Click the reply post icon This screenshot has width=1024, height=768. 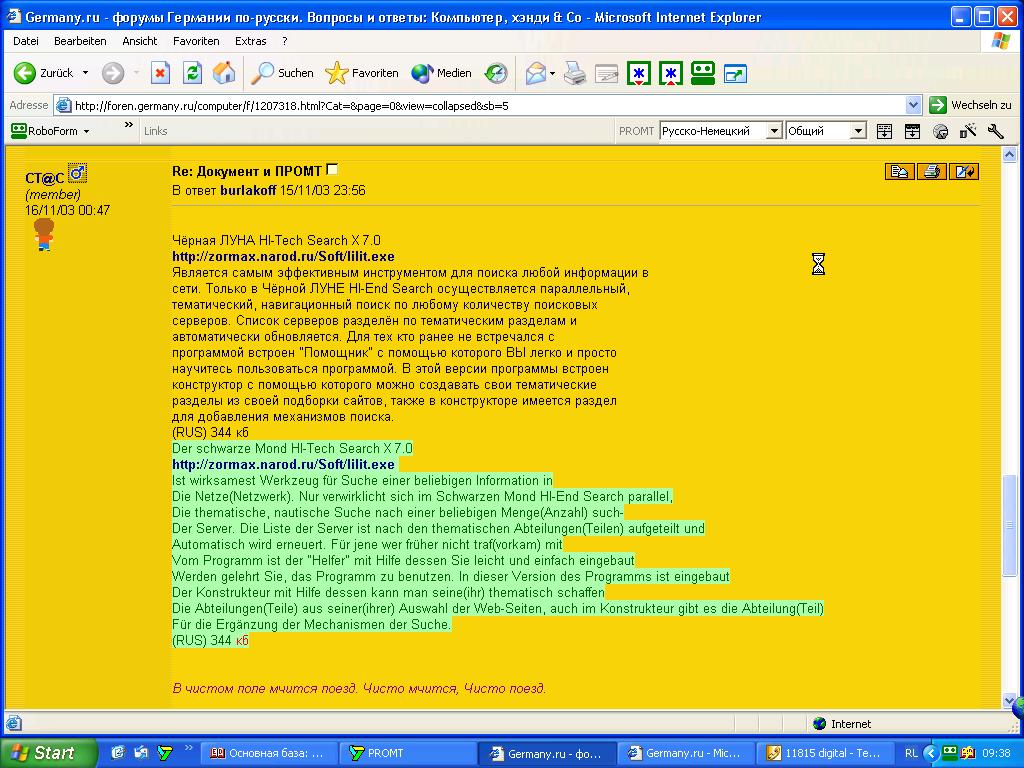click(x=899, y=172)
